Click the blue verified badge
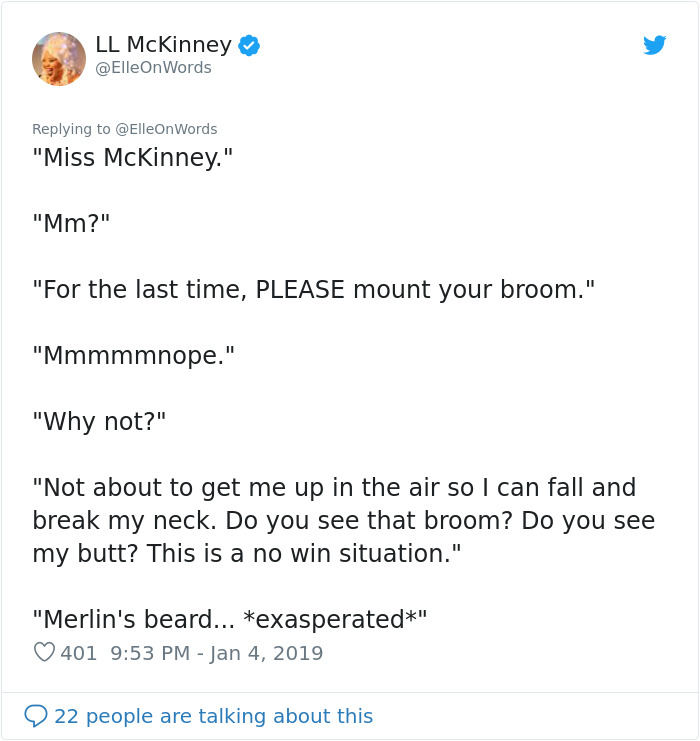 pos(249,45)
